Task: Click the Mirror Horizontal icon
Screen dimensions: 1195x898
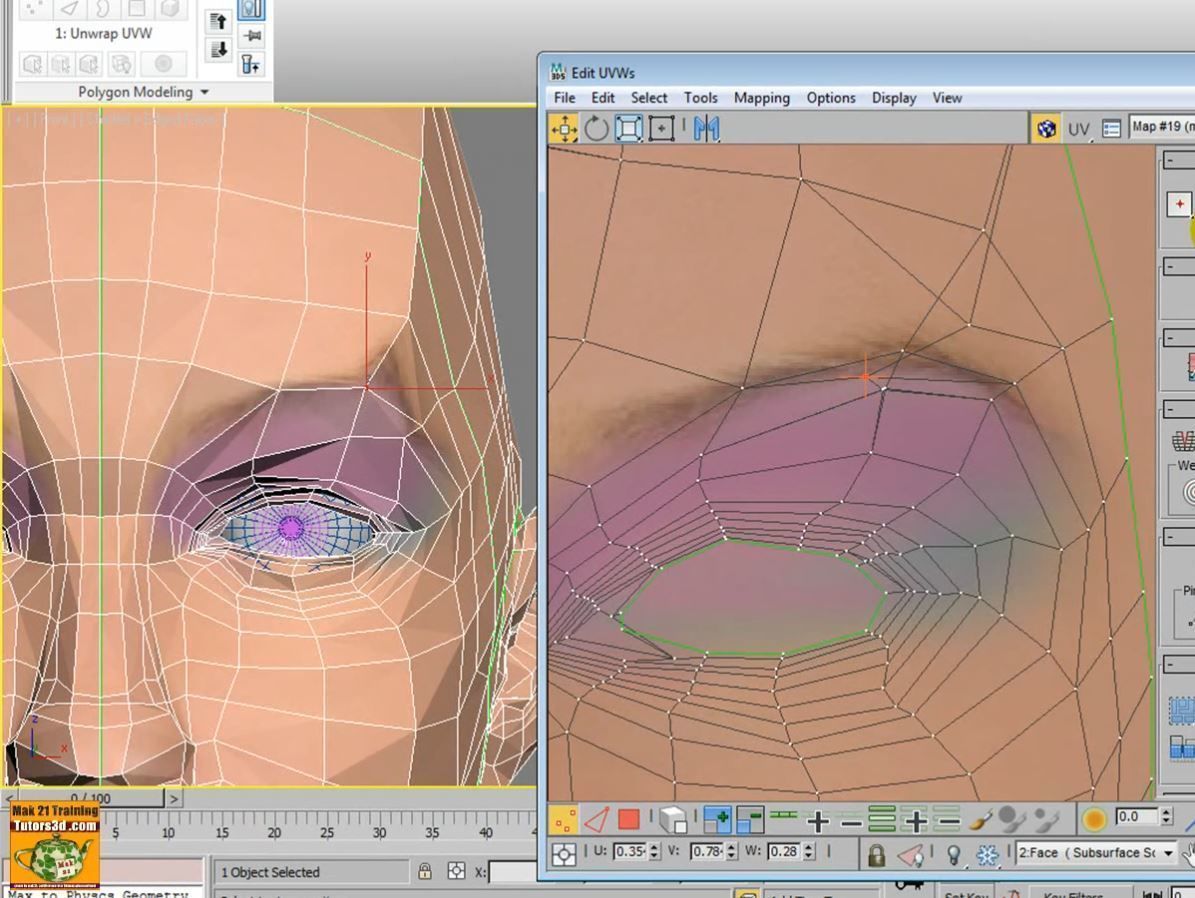Action: tap(706, 129)
